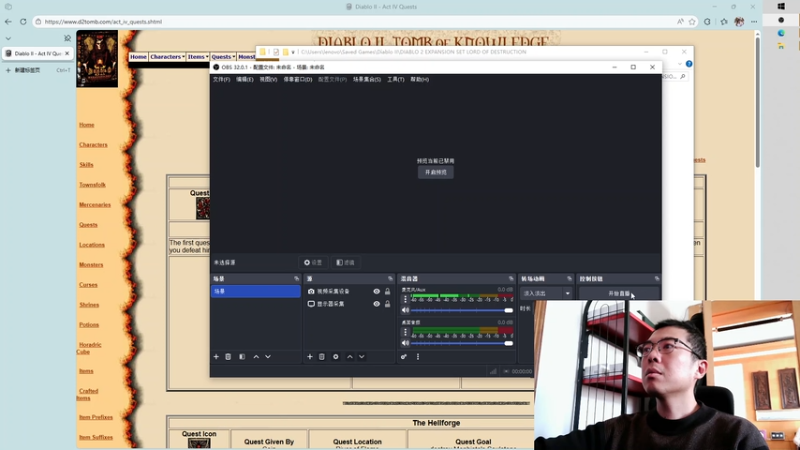
Task: Open advanced audio properties gears icon
Action: (404, 357)
